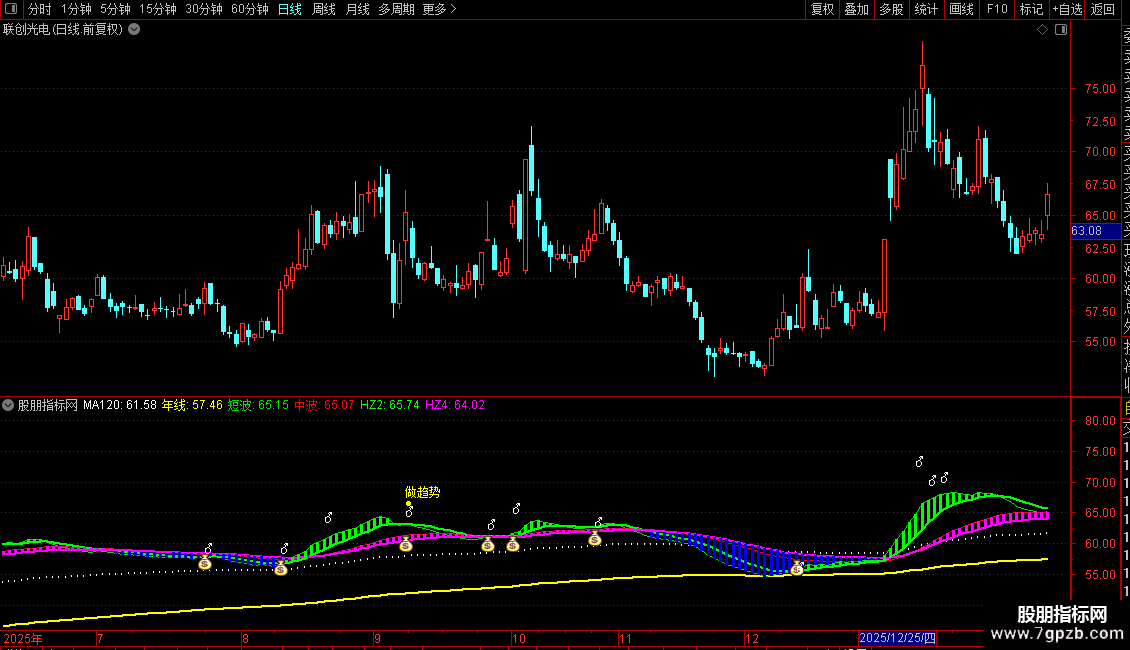
Task: Toggle the left sidebar panel icon
Action: click(x=11, y=9)
